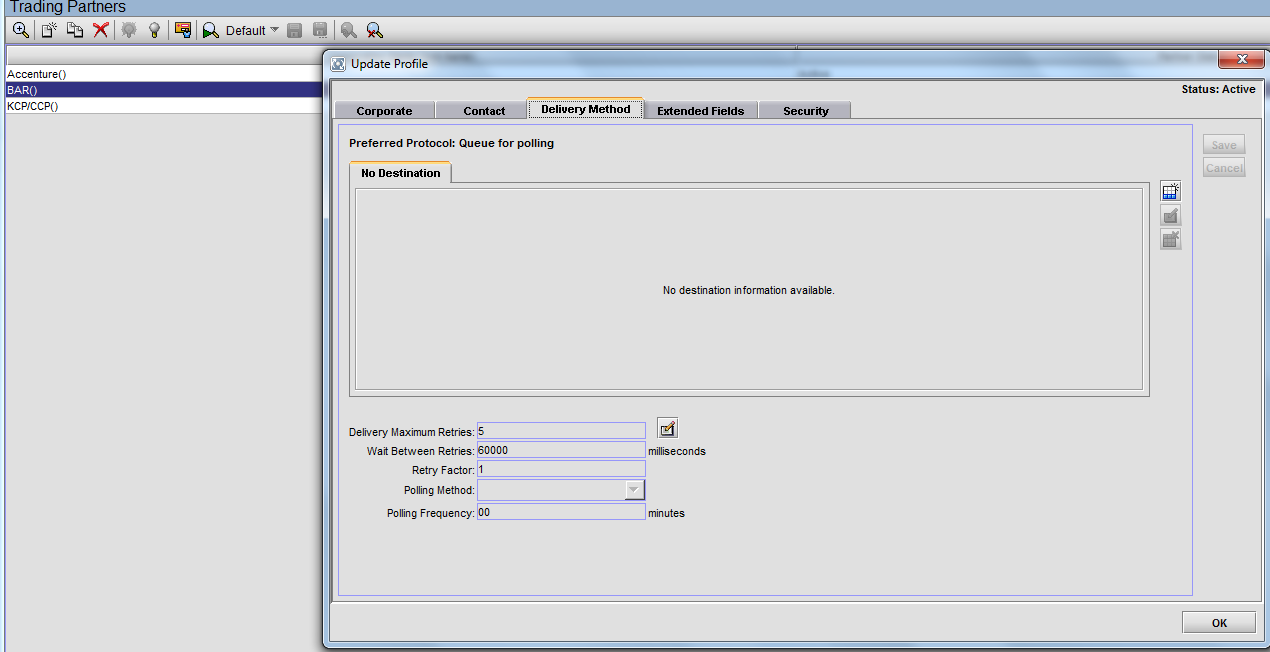Run the partner search with green arrow icon
1270x652 pixels.
(210, 30)
